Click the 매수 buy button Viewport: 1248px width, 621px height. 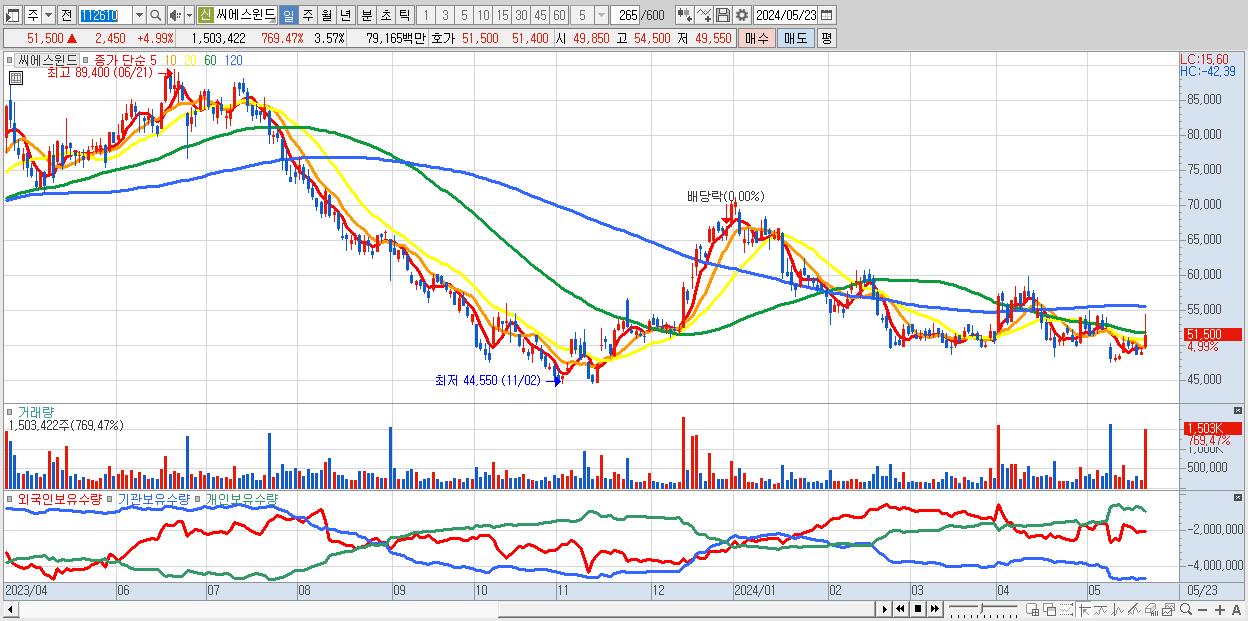click(x=756, y=38)
